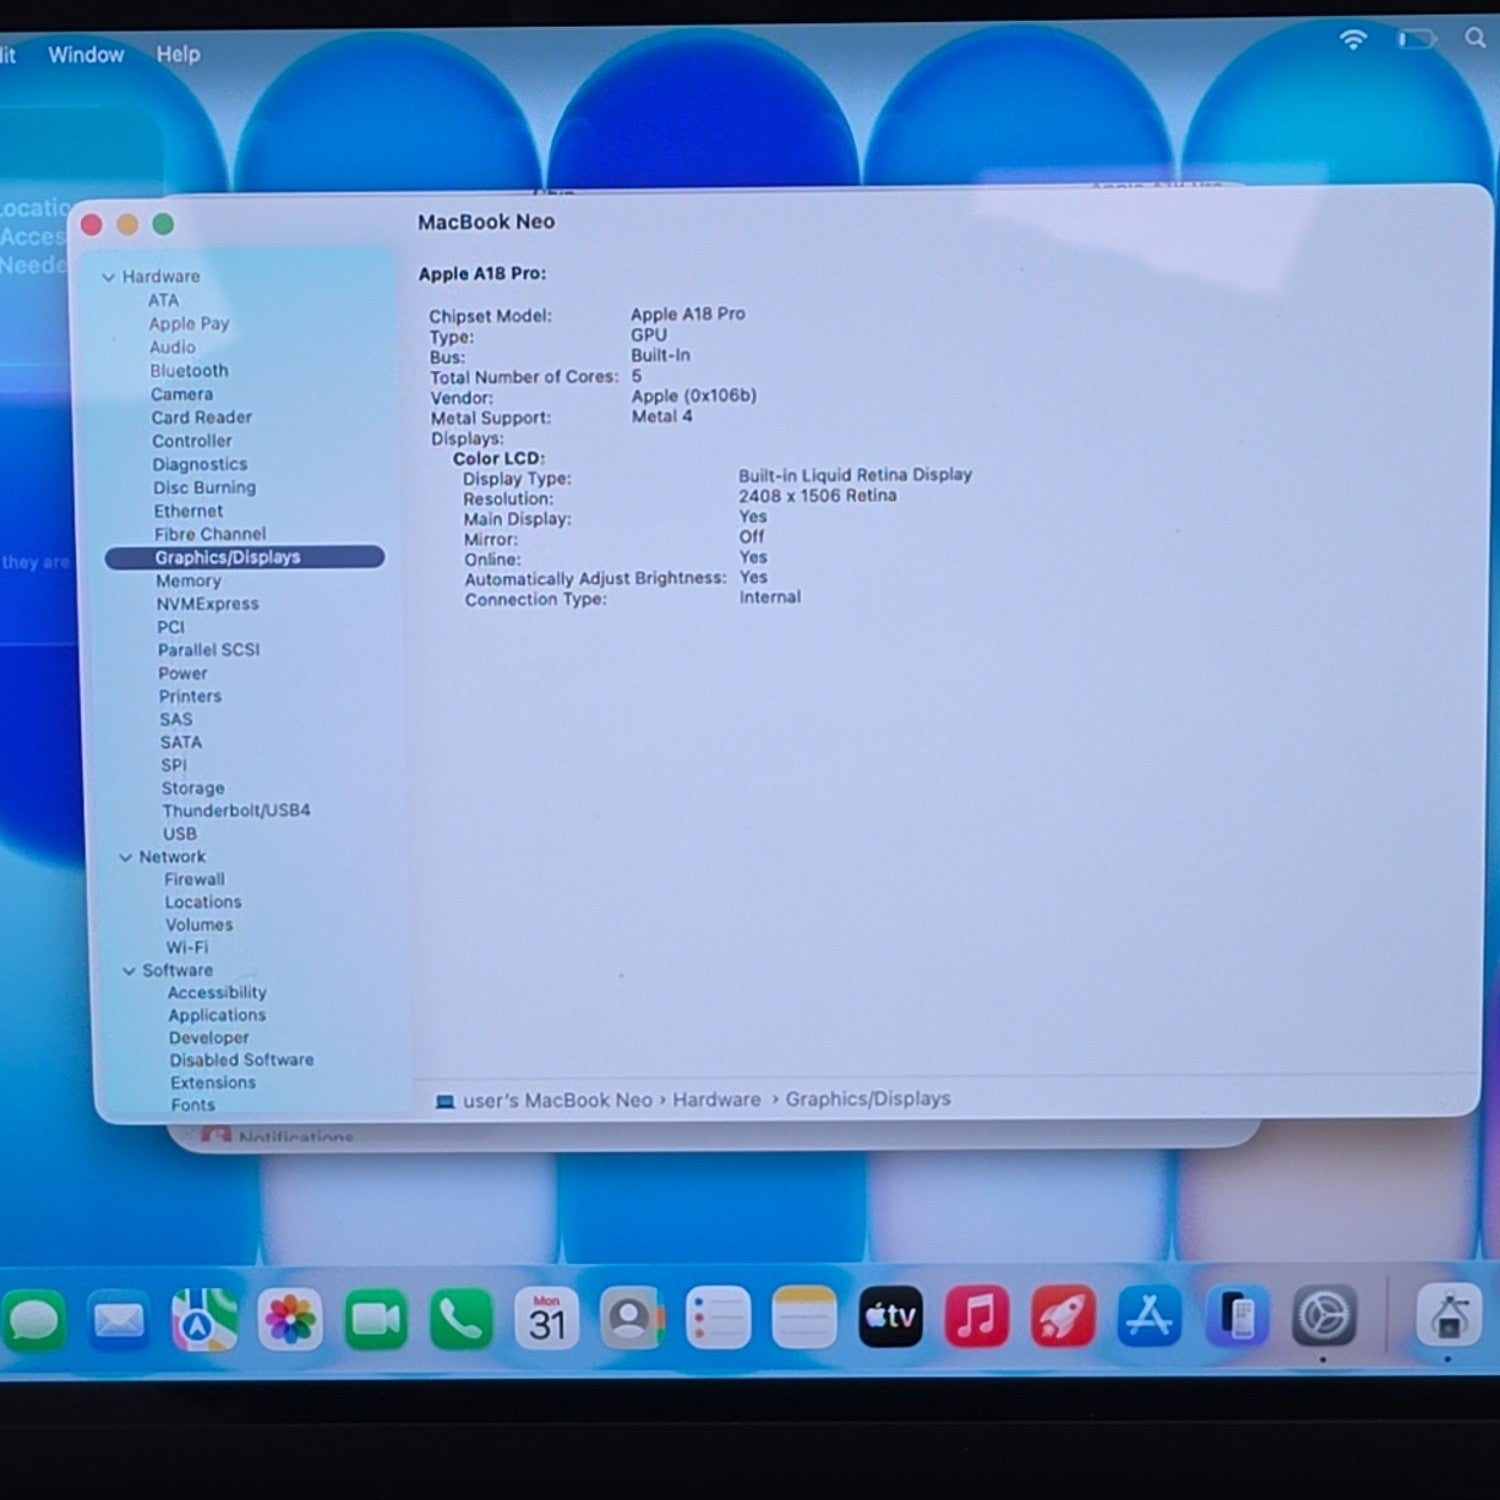Screen dimensions: 1500x1500
Task: Select Apple Pay in the sidebar
Action: 189,324
